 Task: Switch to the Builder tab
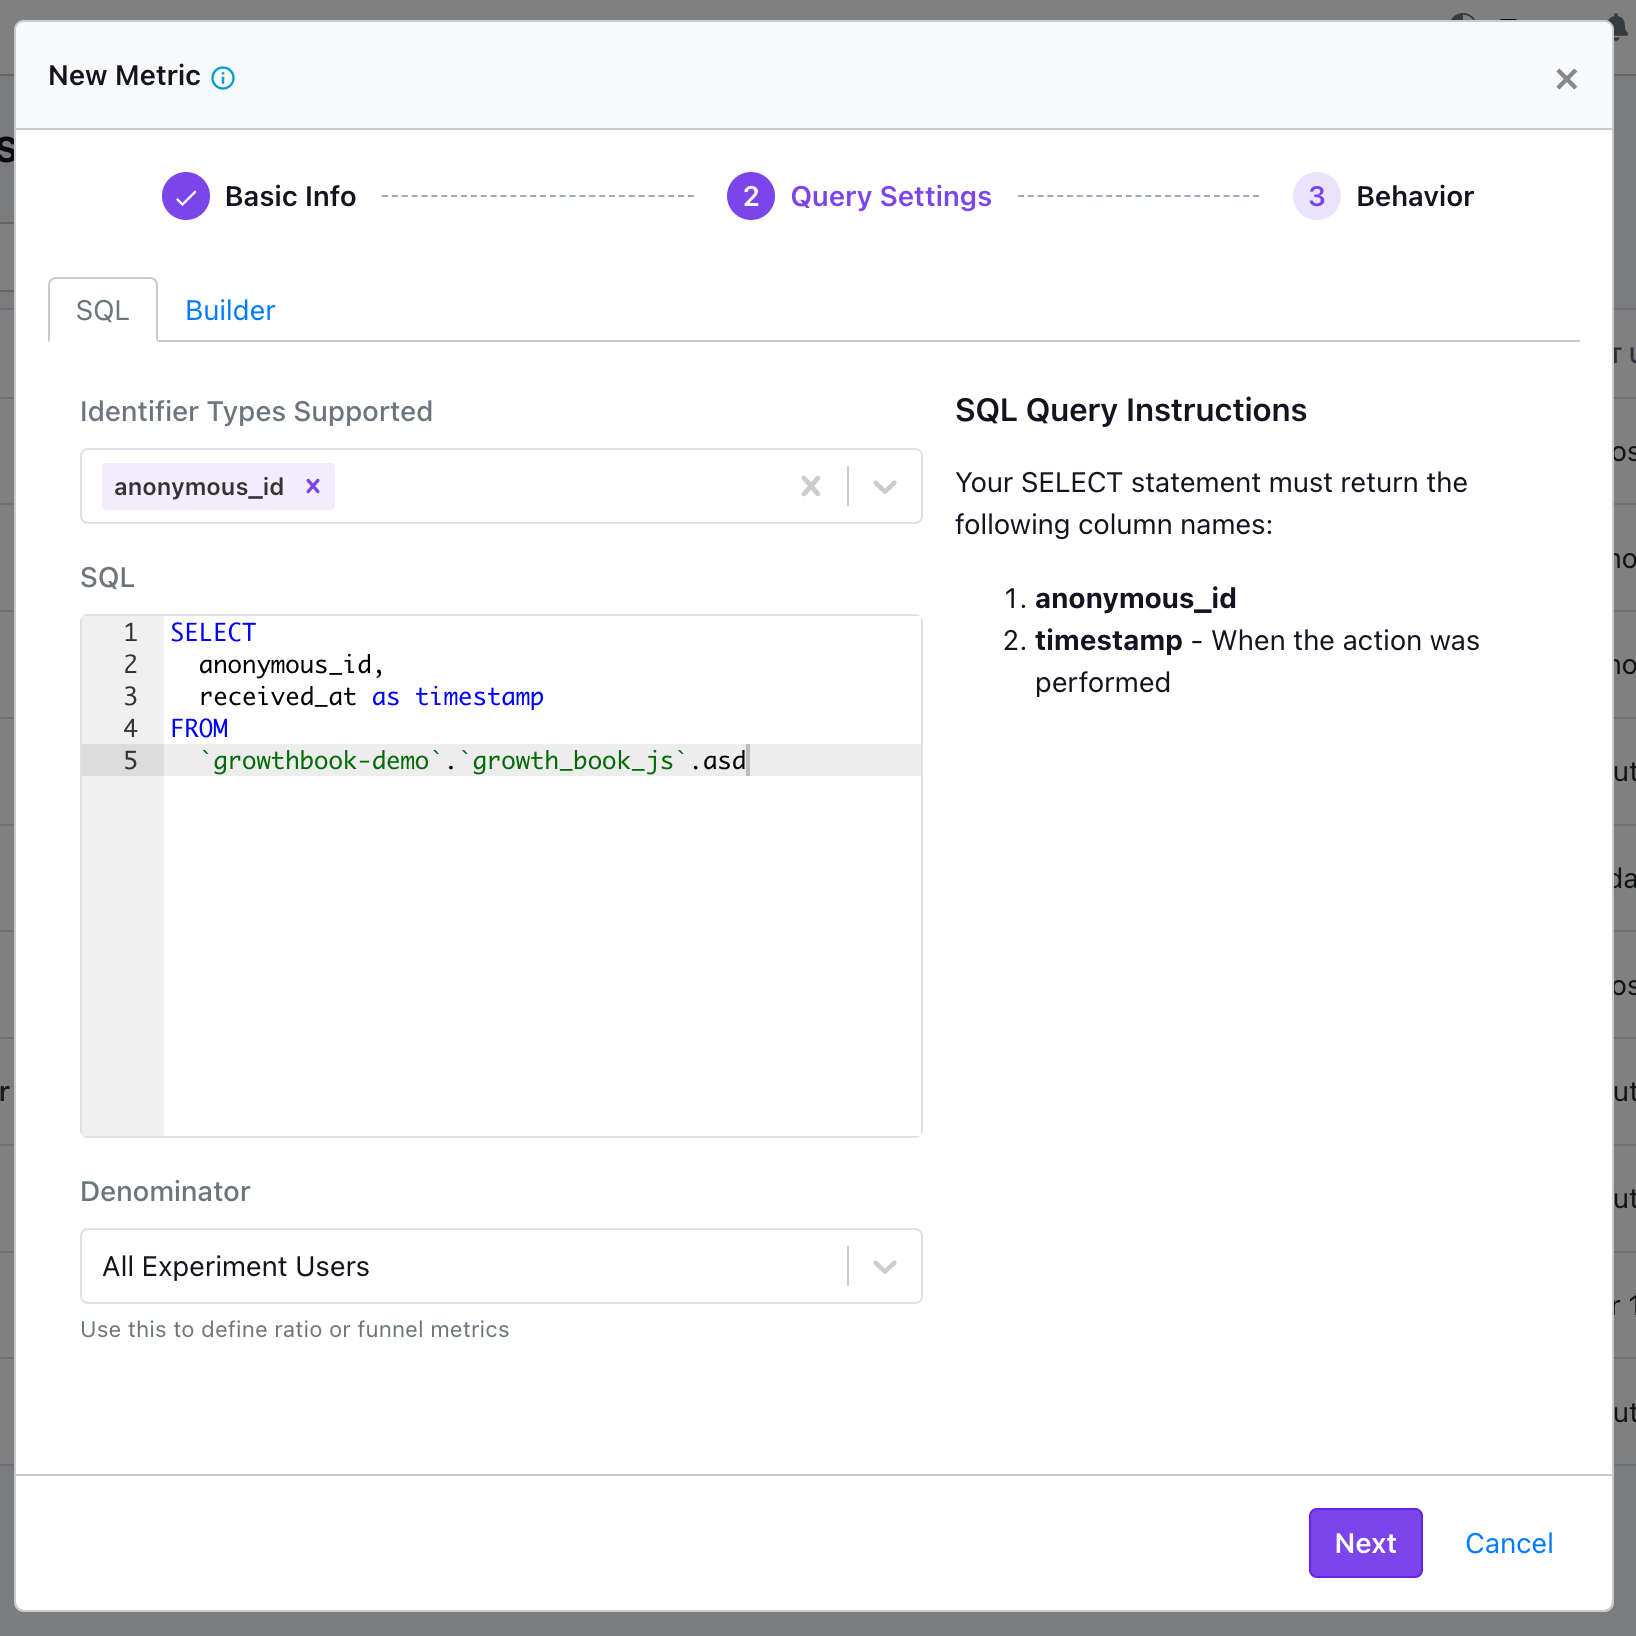coord(229,310)
